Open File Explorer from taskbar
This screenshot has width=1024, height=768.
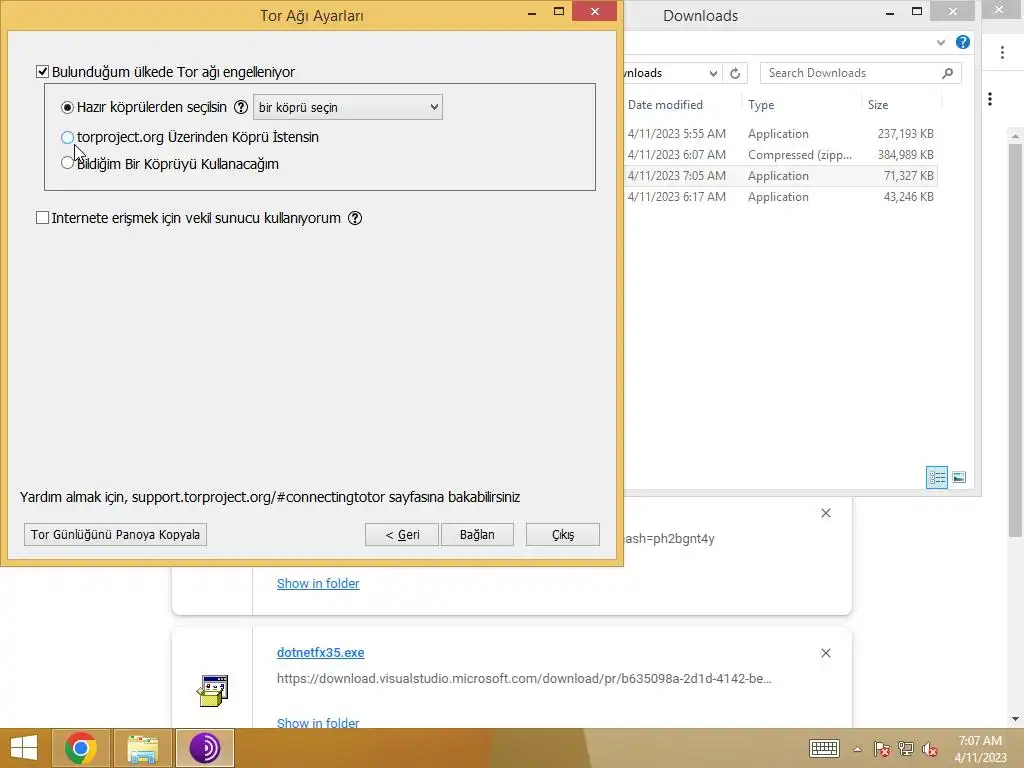(142, 748)
